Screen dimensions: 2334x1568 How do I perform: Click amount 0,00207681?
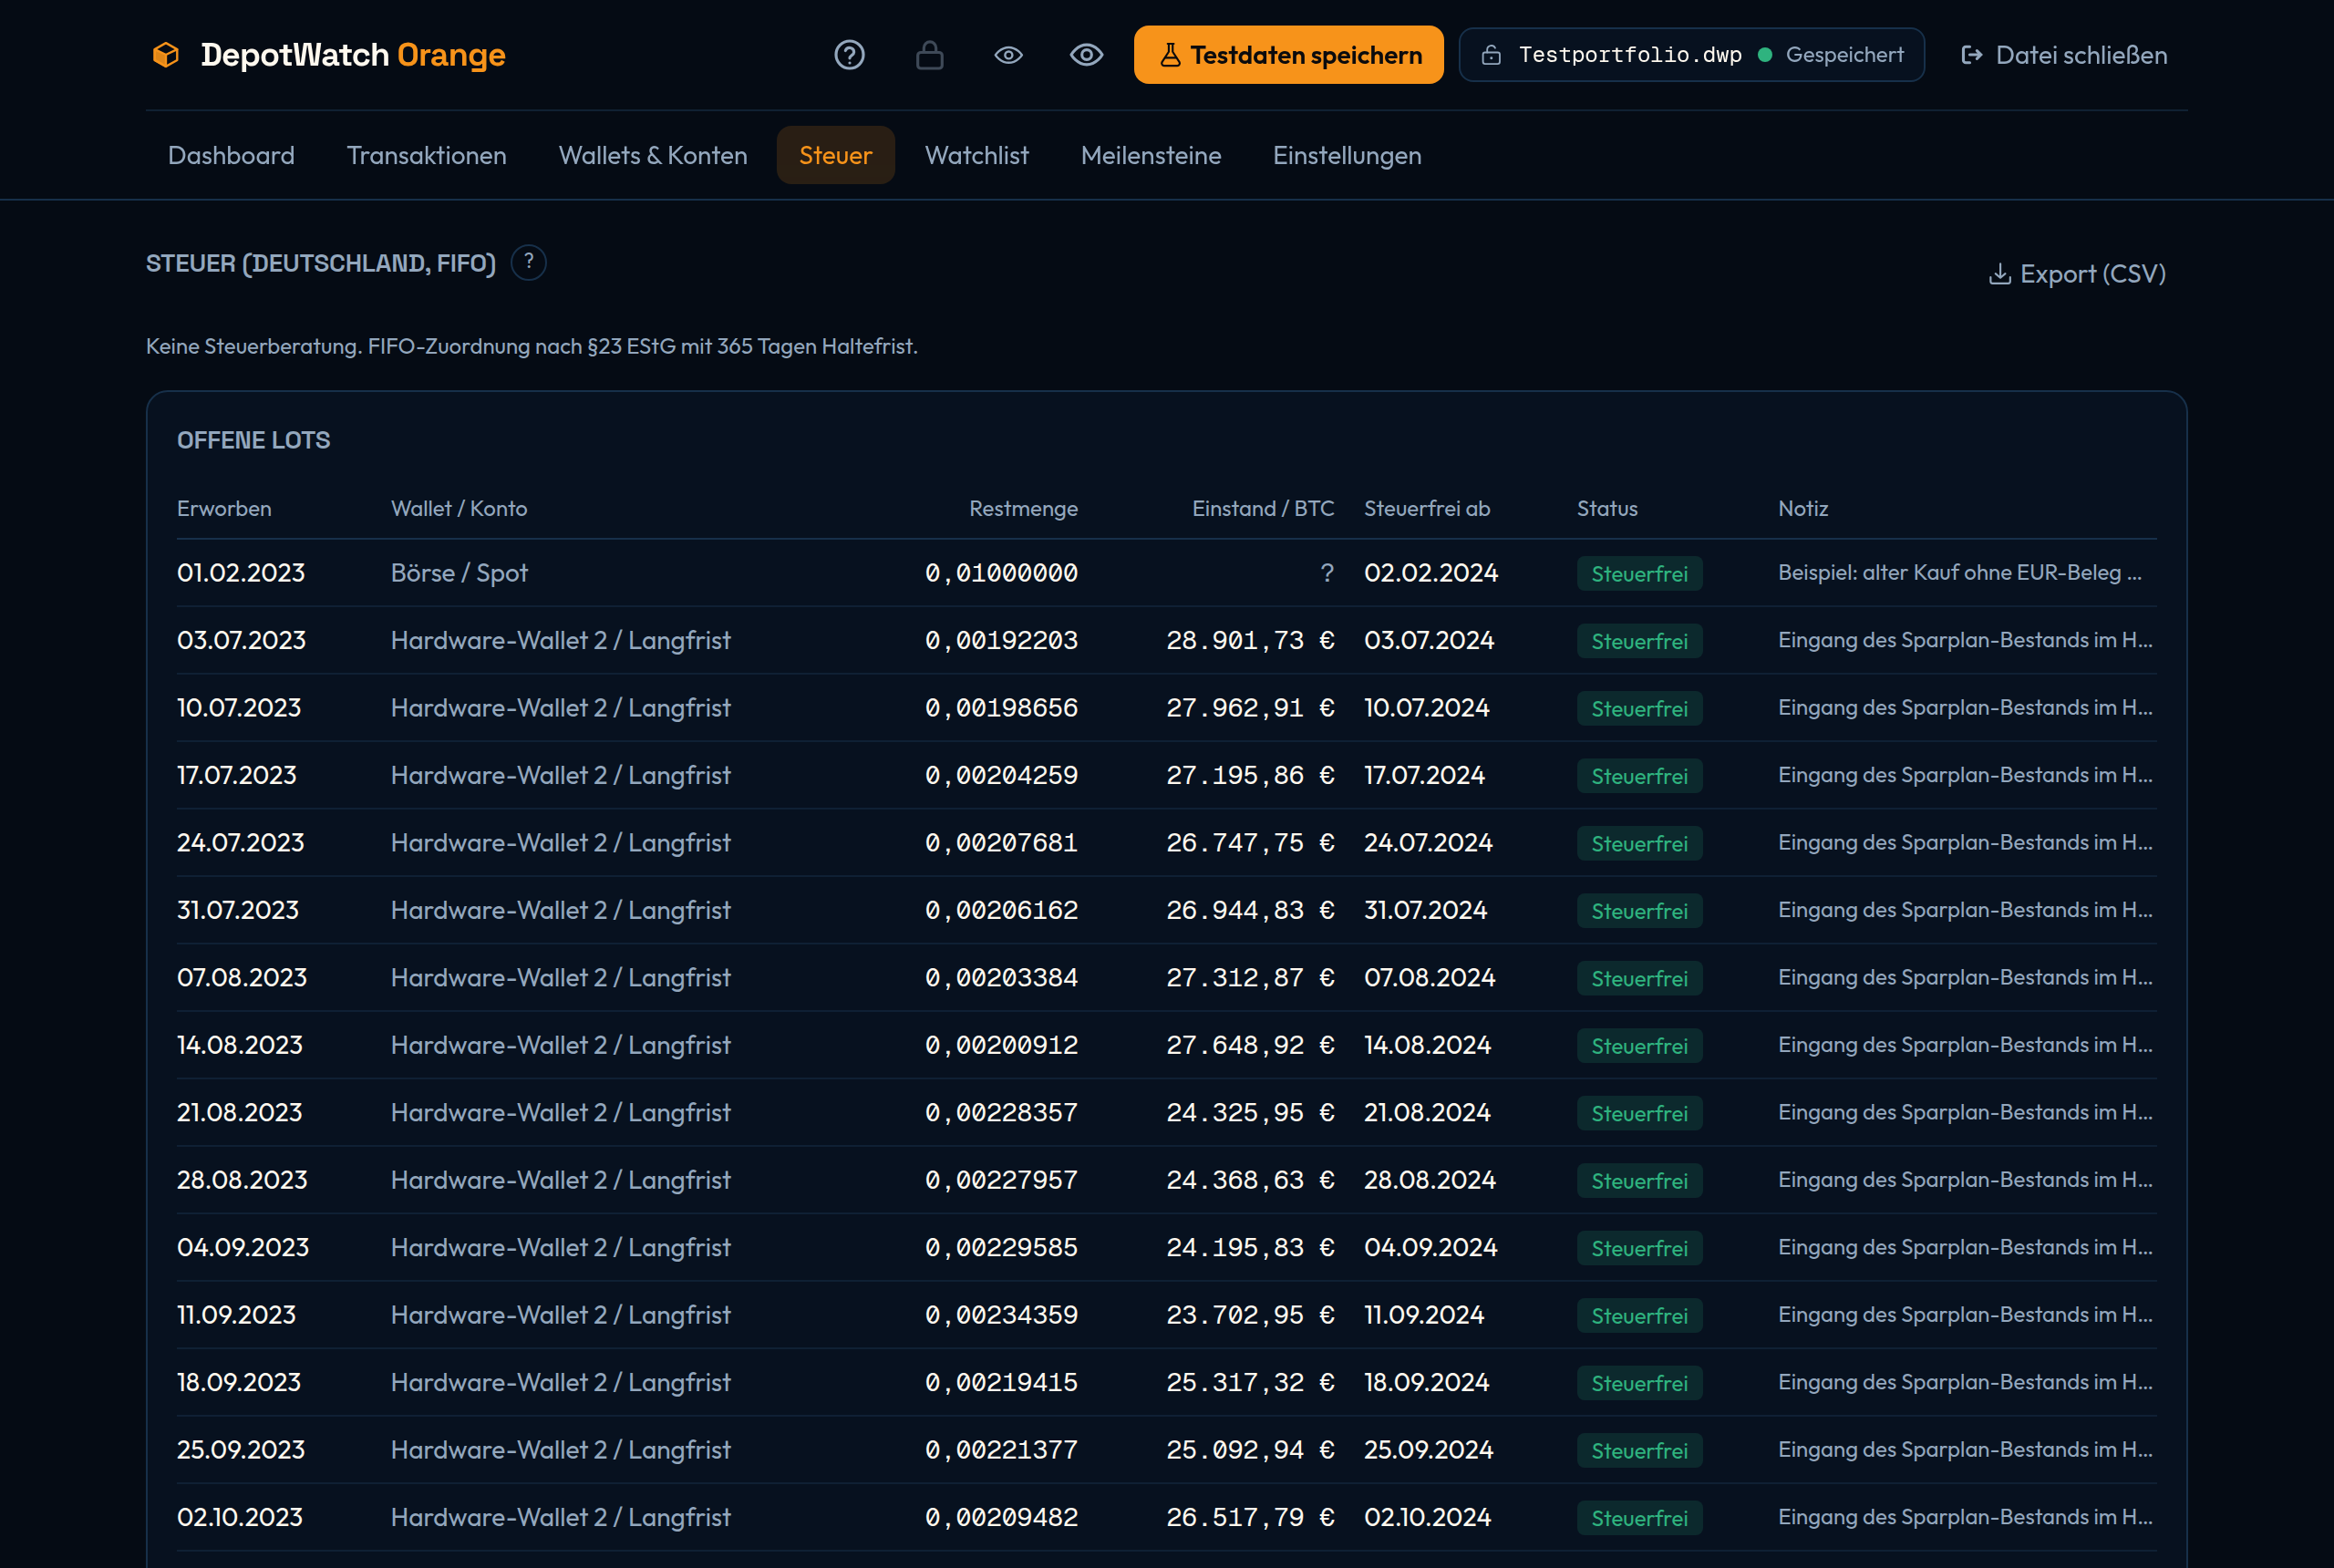[1001, 843]
